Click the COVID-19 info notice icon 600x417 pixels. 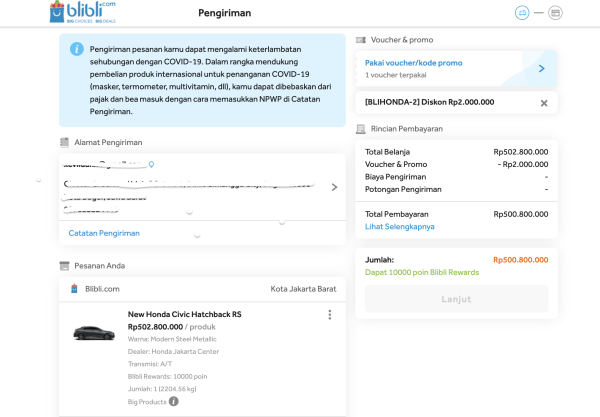click(x=77, y=49)
